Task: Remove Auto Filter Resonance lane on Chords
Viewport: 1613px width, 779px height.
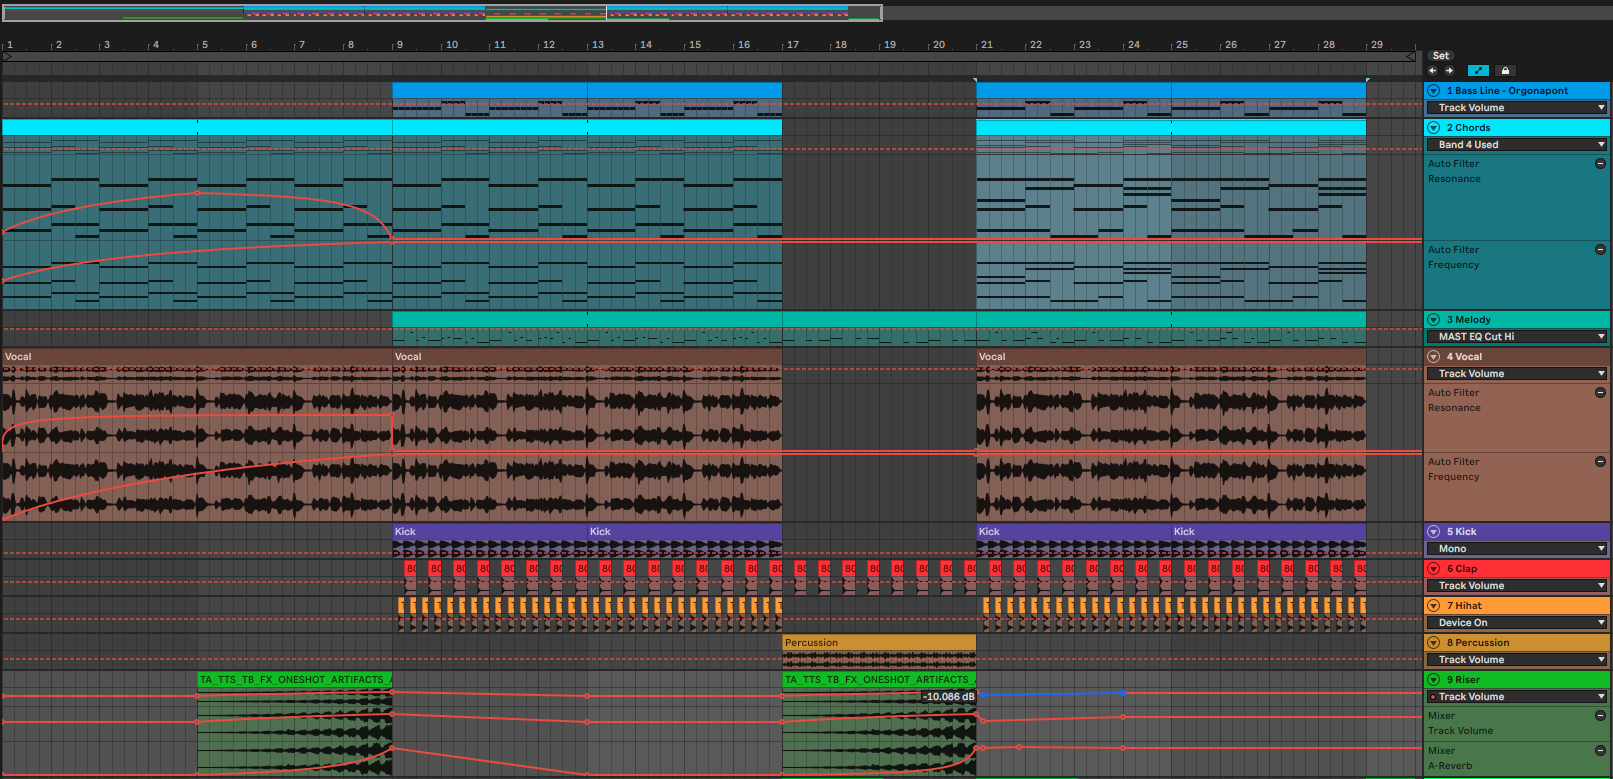Action: 1600,163
